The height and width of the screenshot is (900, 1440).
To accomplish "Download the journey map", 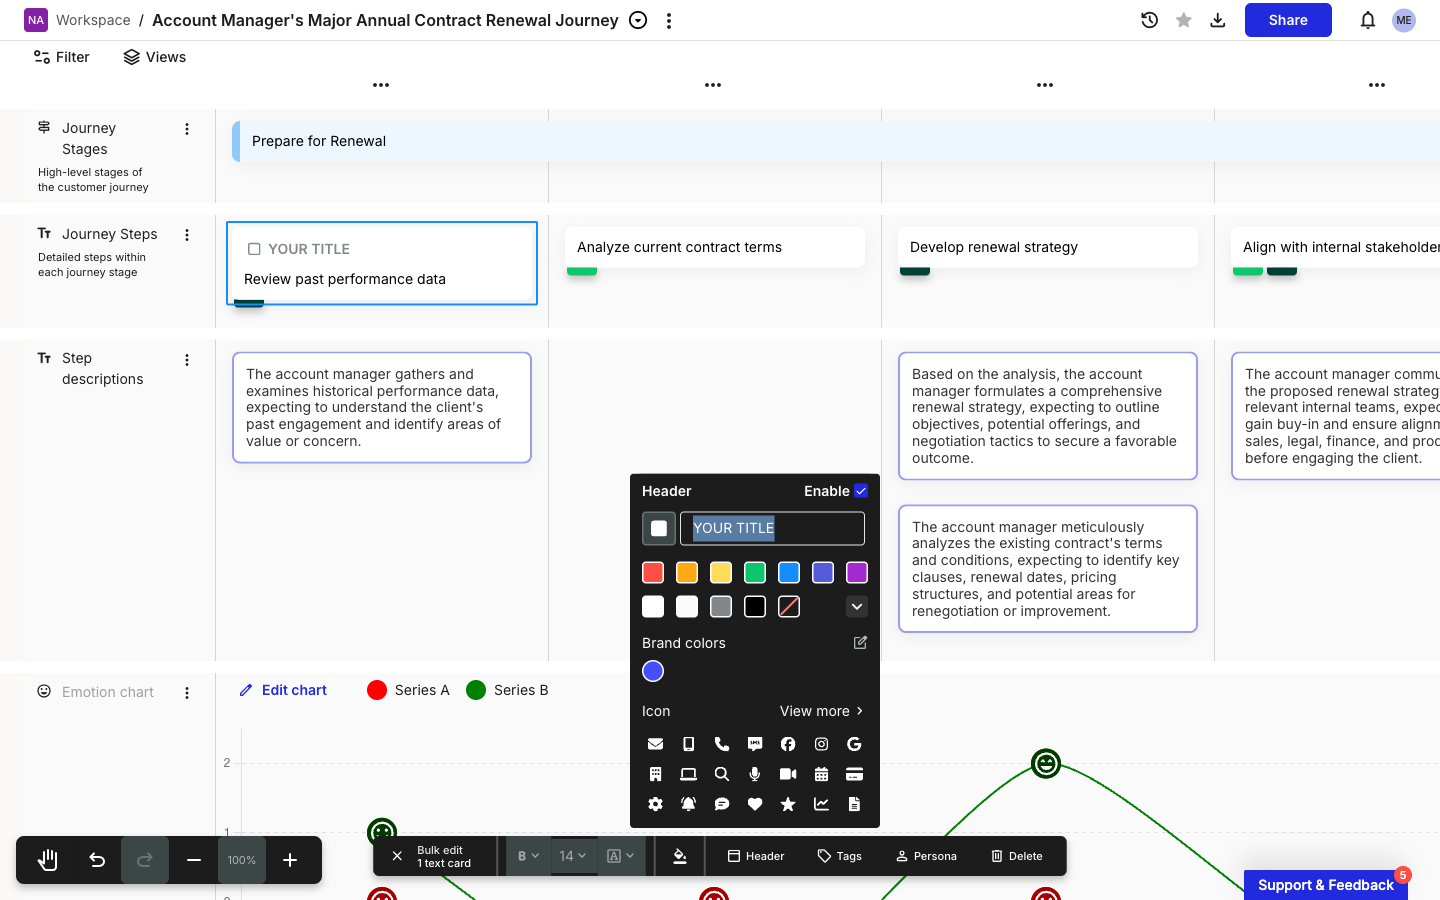I will [1218, 20].
